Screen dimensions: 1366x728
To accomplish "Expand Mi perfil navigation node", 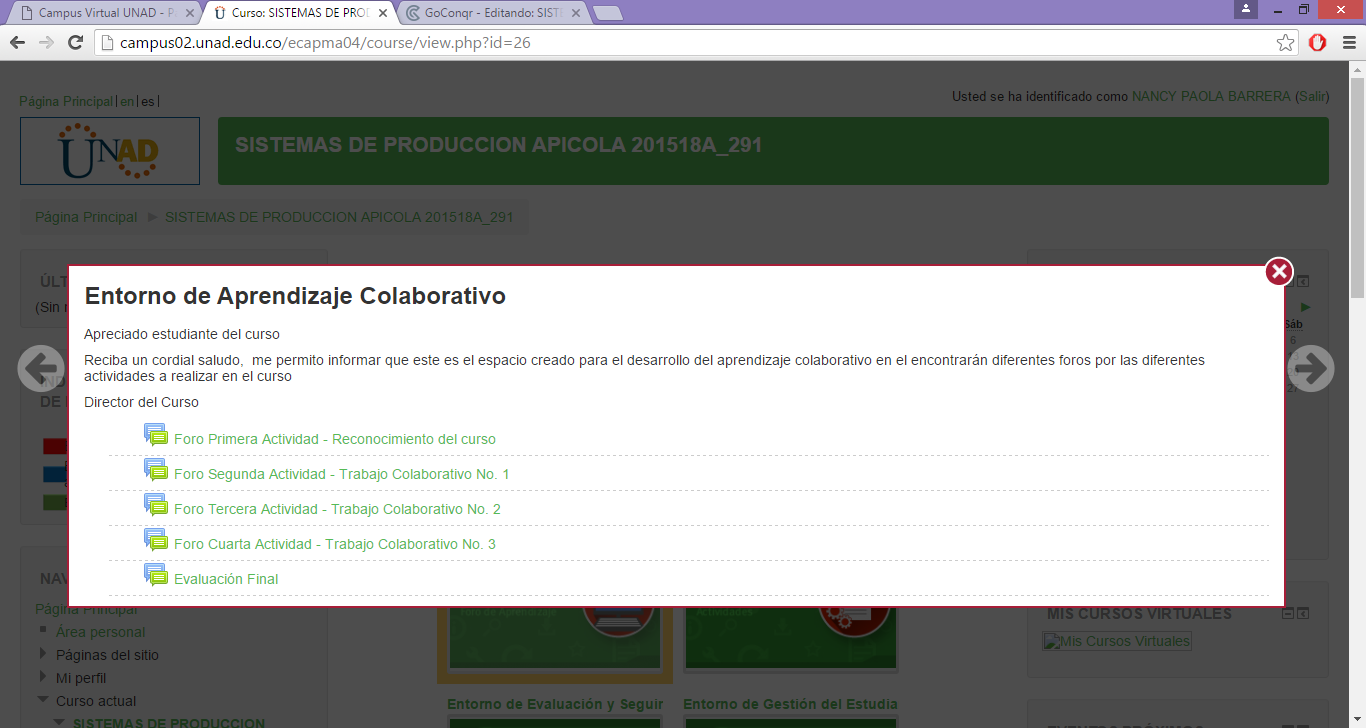I will point(42,678).
